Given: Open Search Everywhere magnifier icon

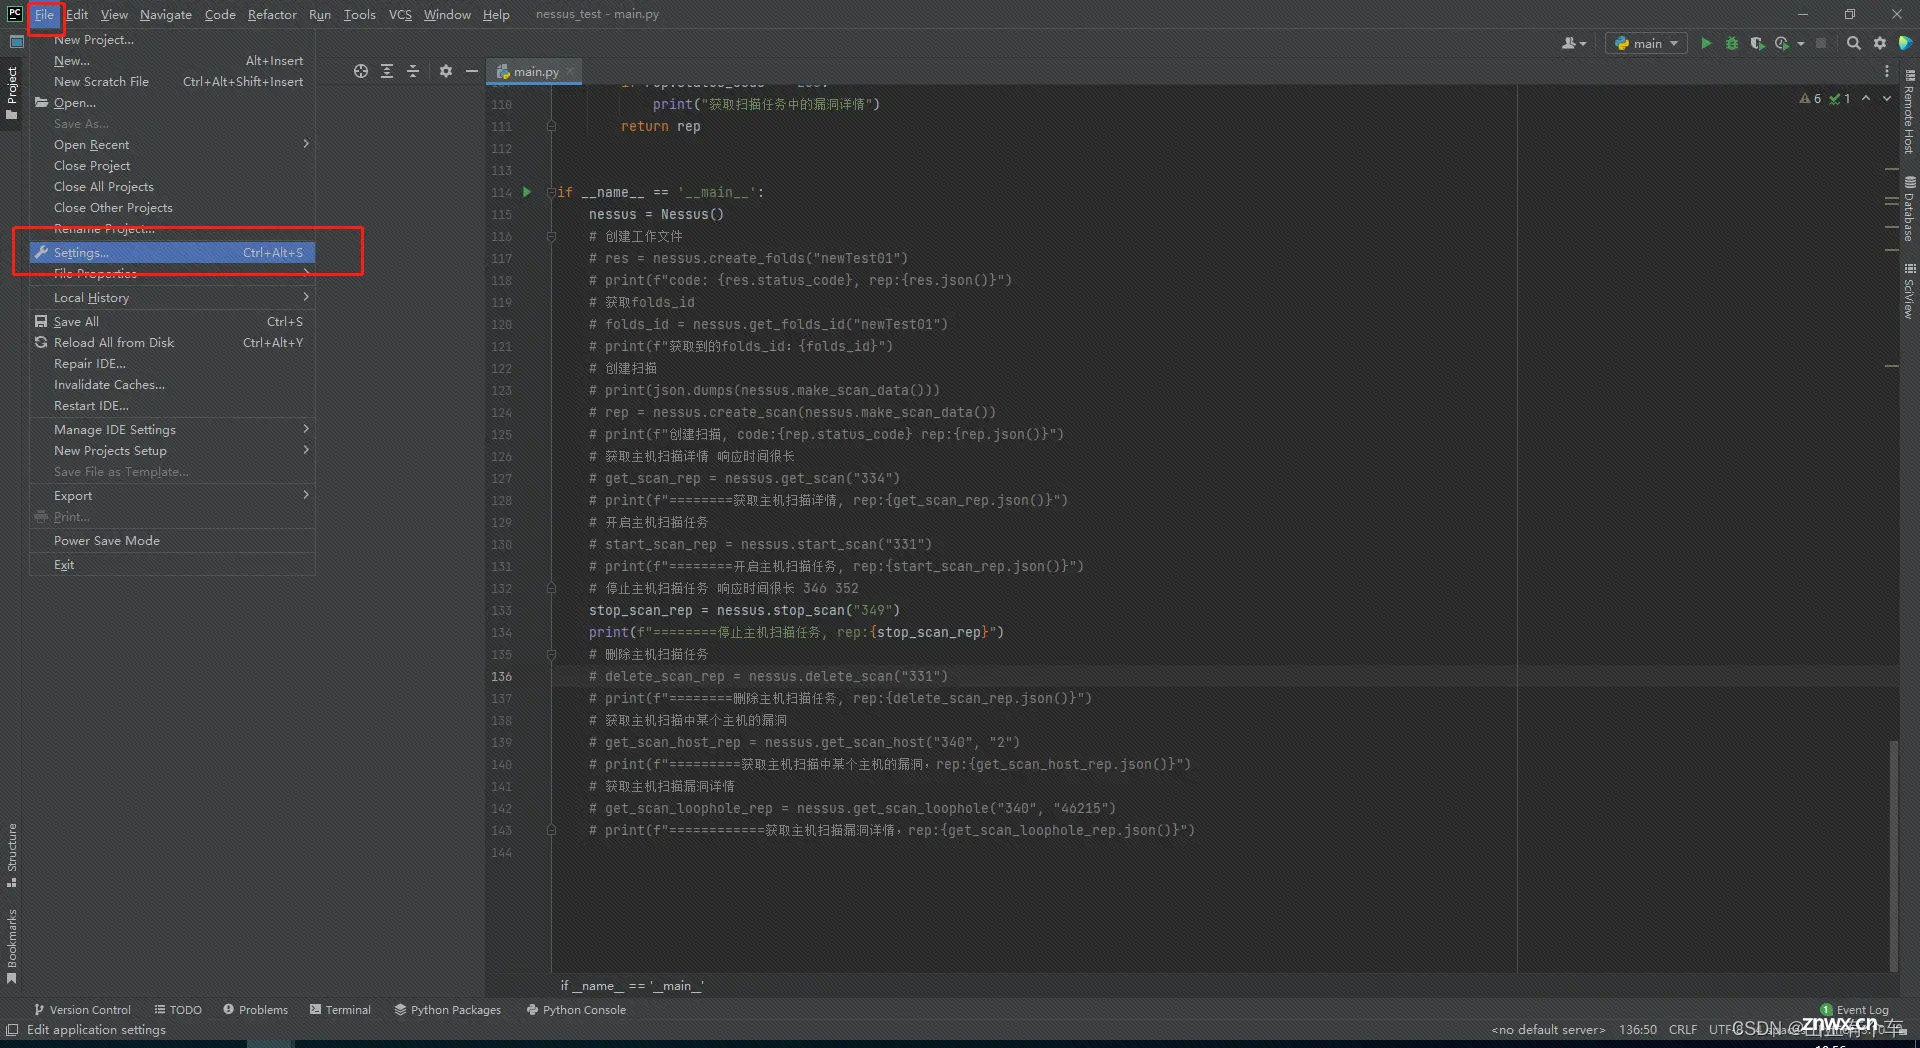Looking at the screenshot, I should (x=1853, y=43).
